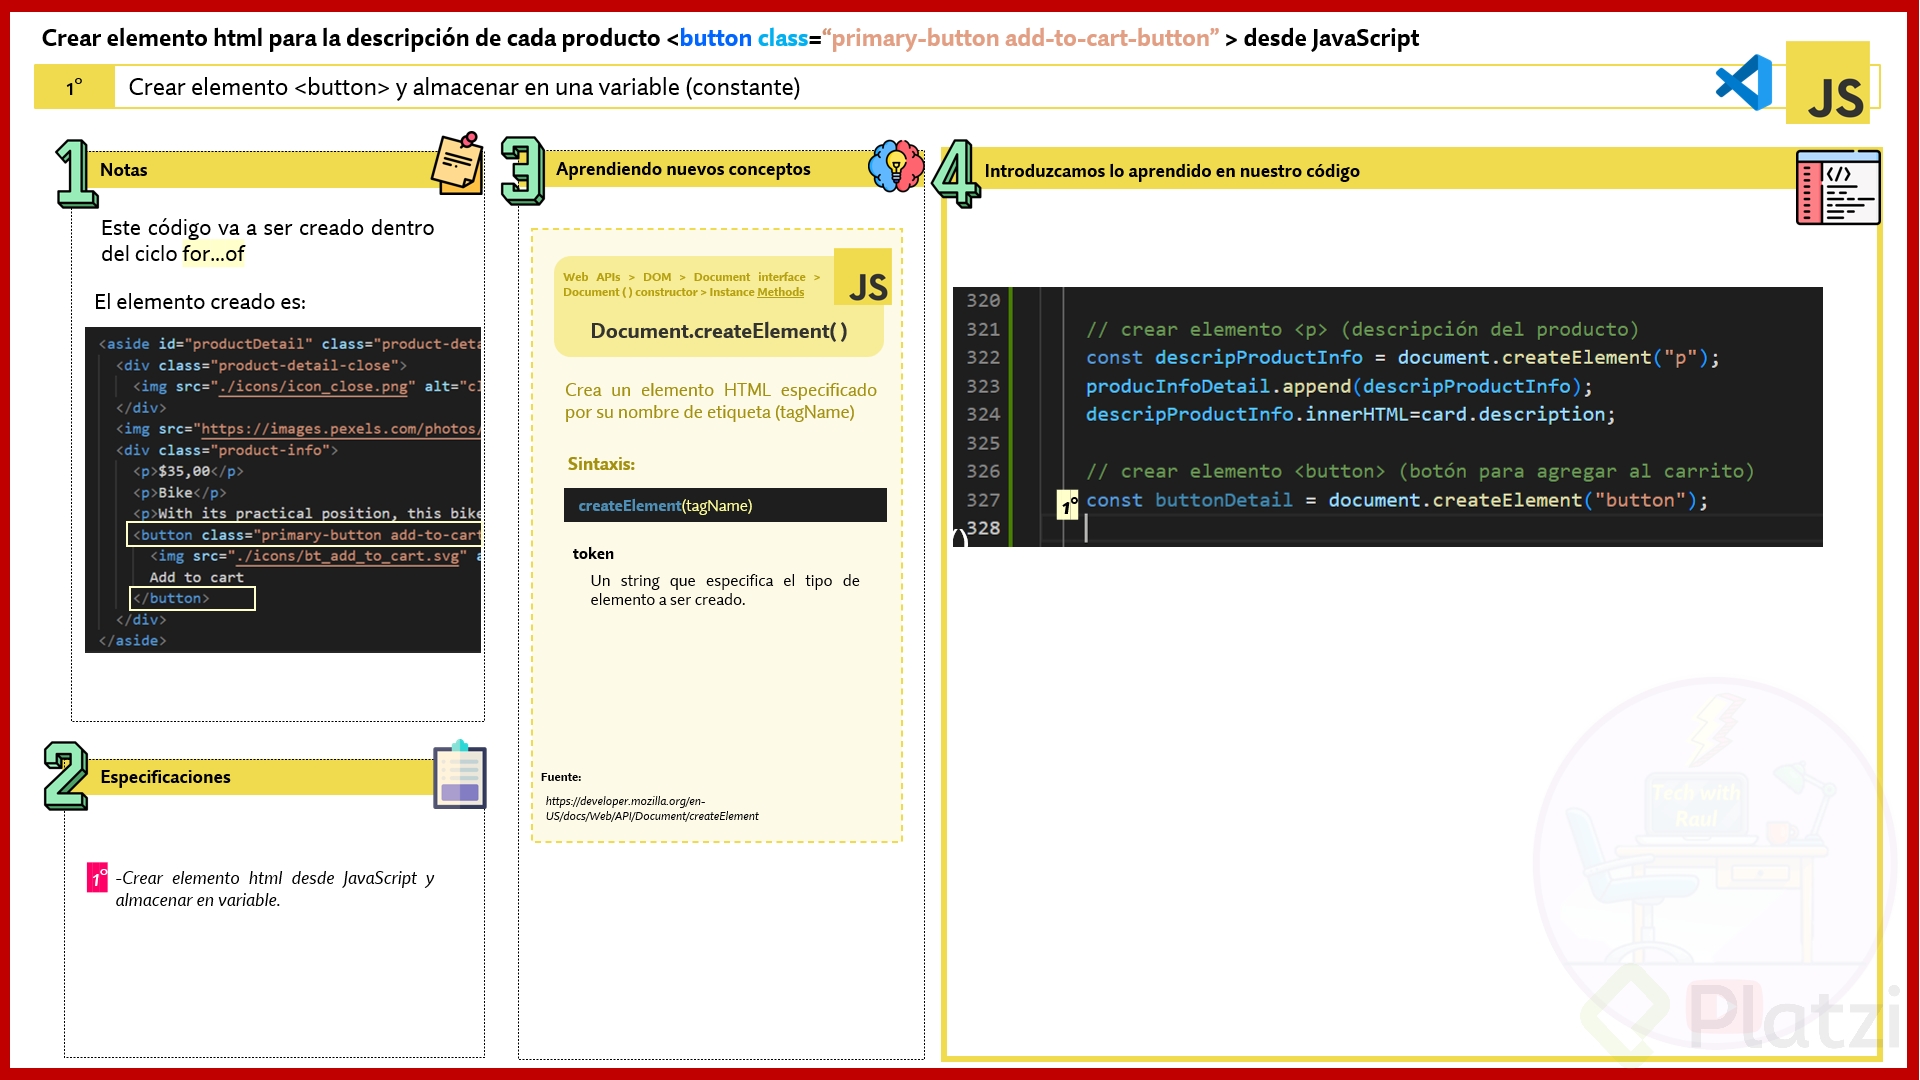Click the closing </aside> tag in snippet
Viewport: 1920px width, 1080px height.
click(x=132, y=641)
